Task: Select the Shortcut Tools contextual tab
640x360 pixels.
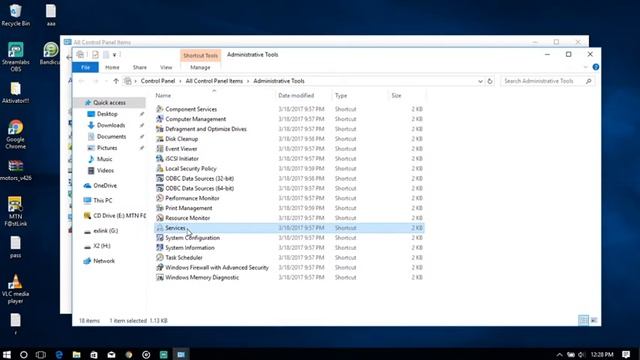Action: (x=200, y=56)
